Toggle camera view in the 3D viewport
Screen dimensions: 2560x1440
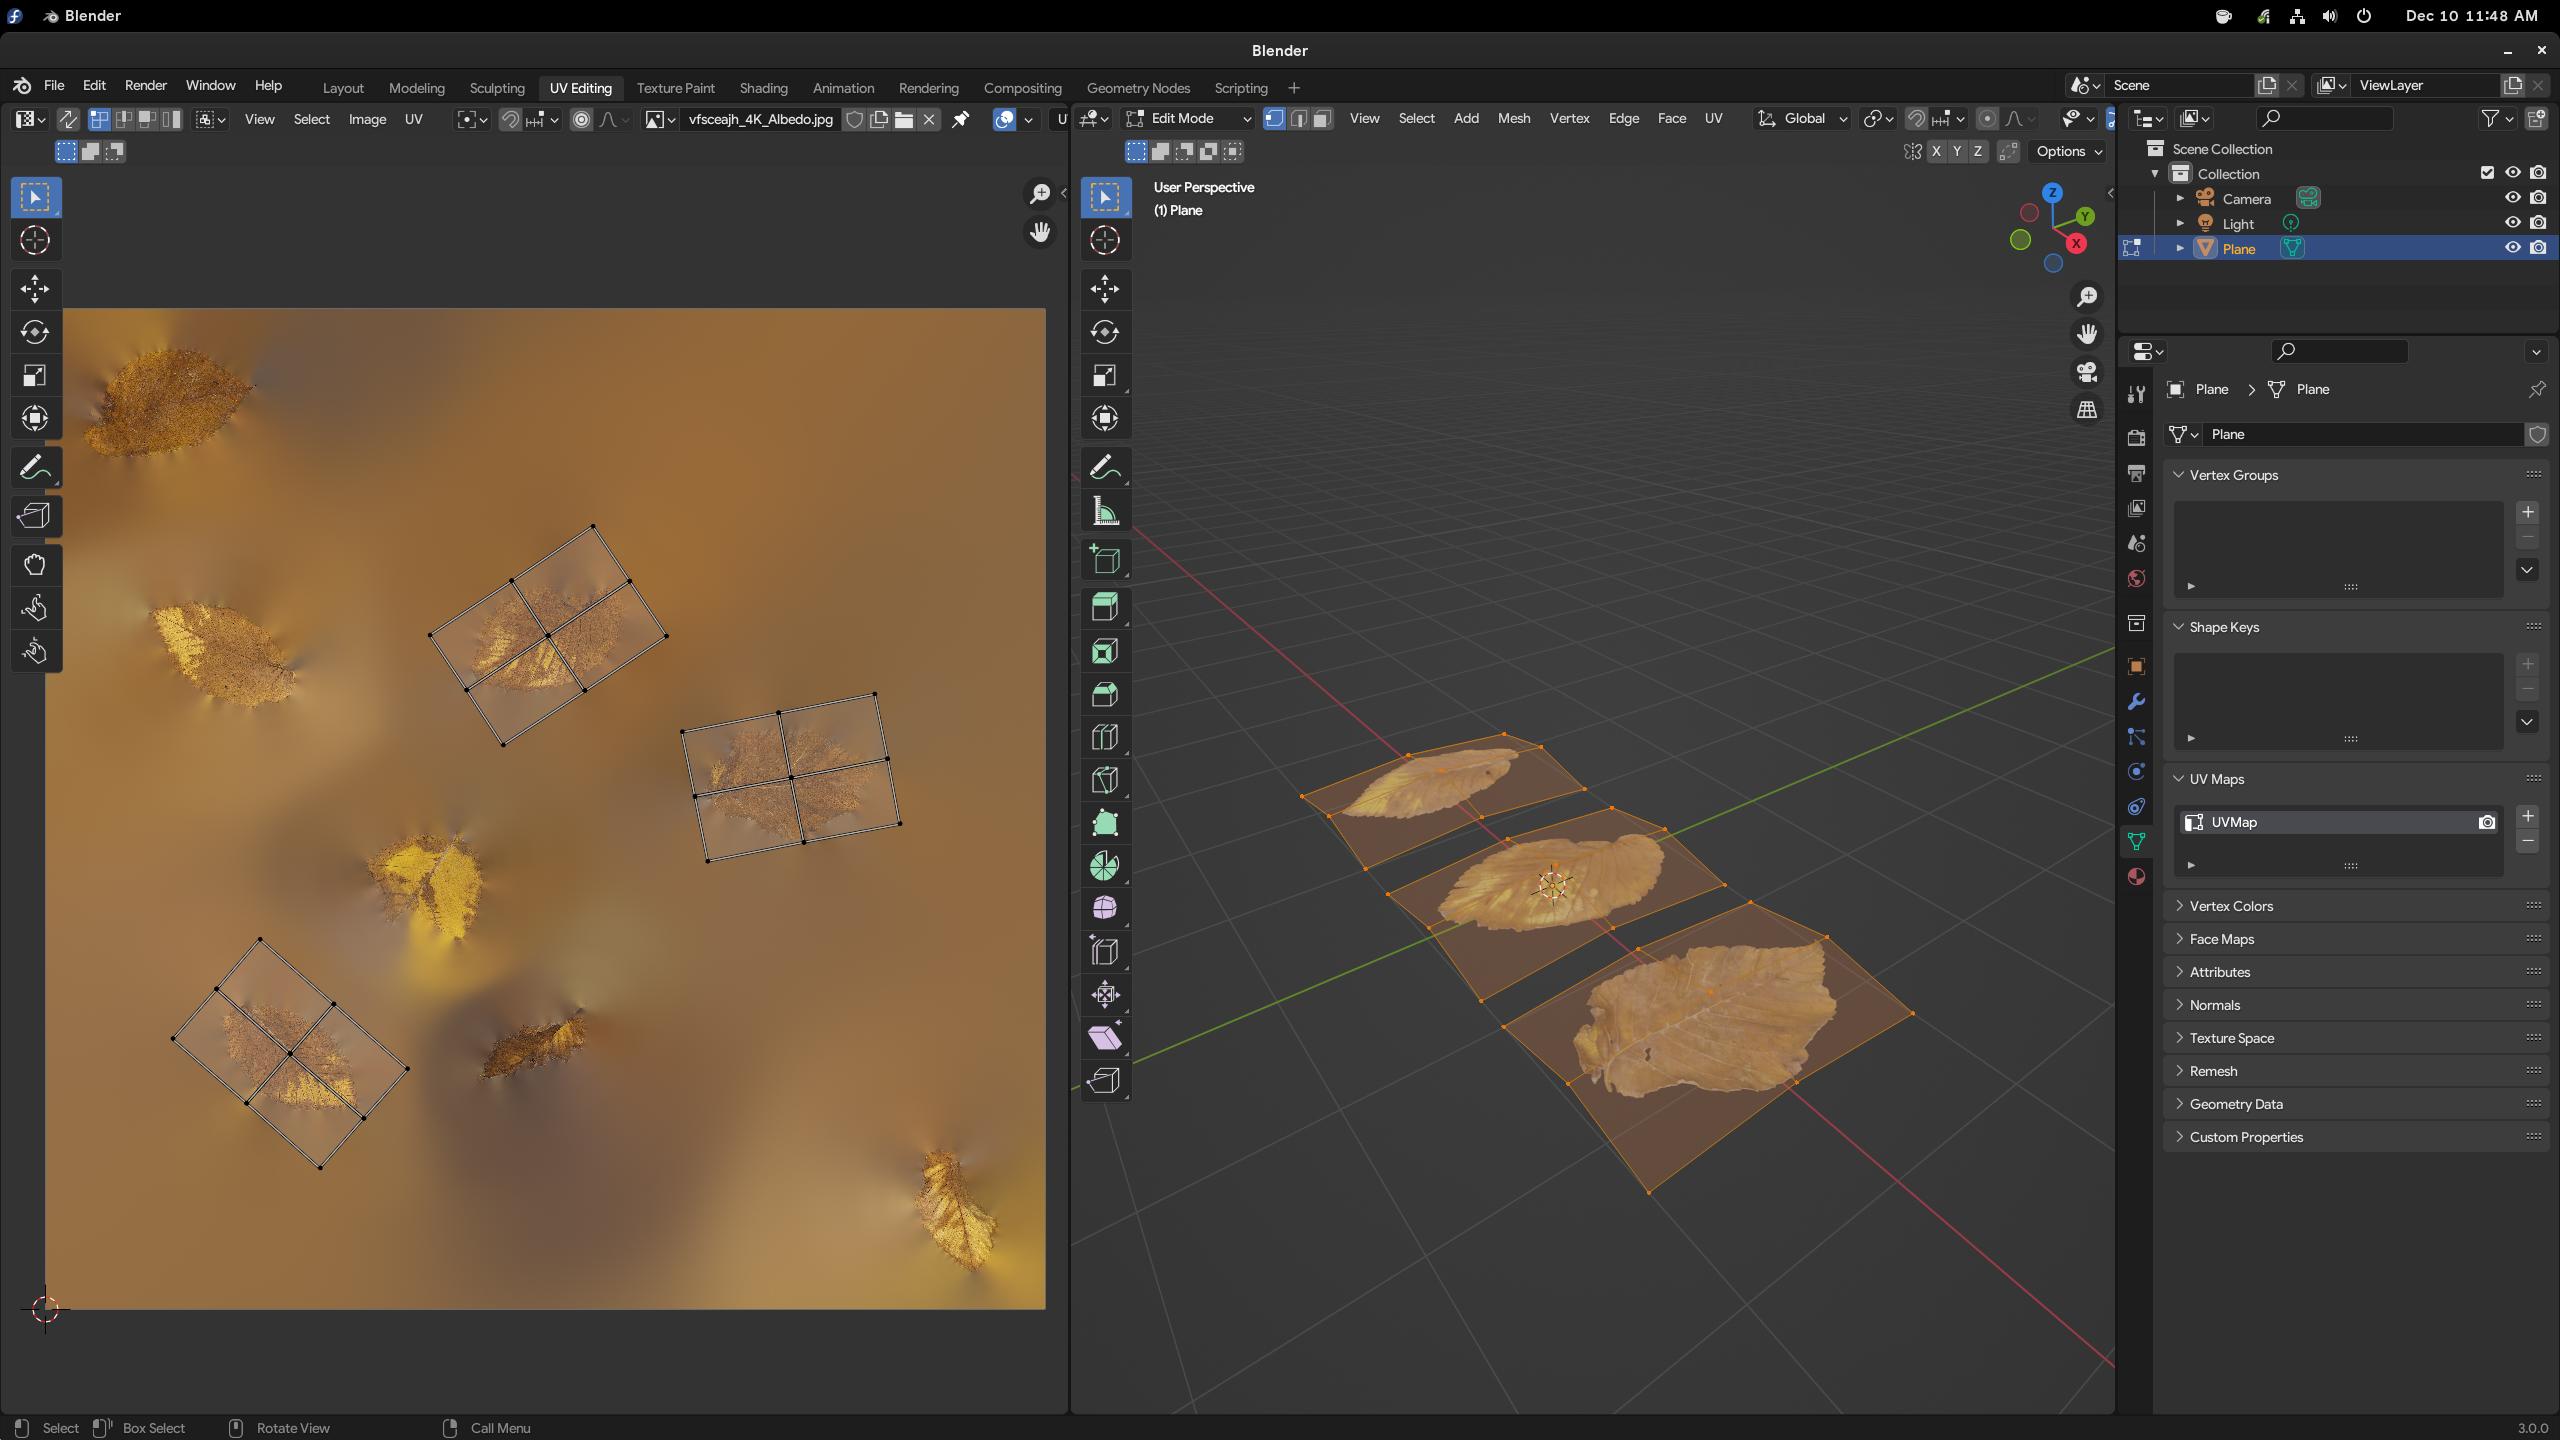point(2087,372)
